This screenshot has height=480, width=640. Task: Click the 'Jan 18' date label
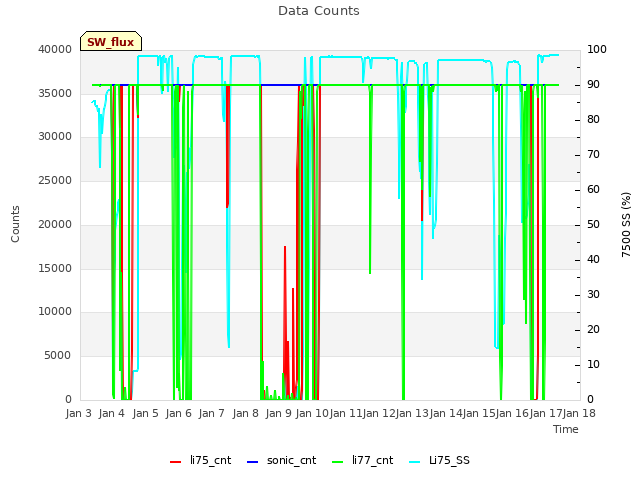tap(579, 413)
